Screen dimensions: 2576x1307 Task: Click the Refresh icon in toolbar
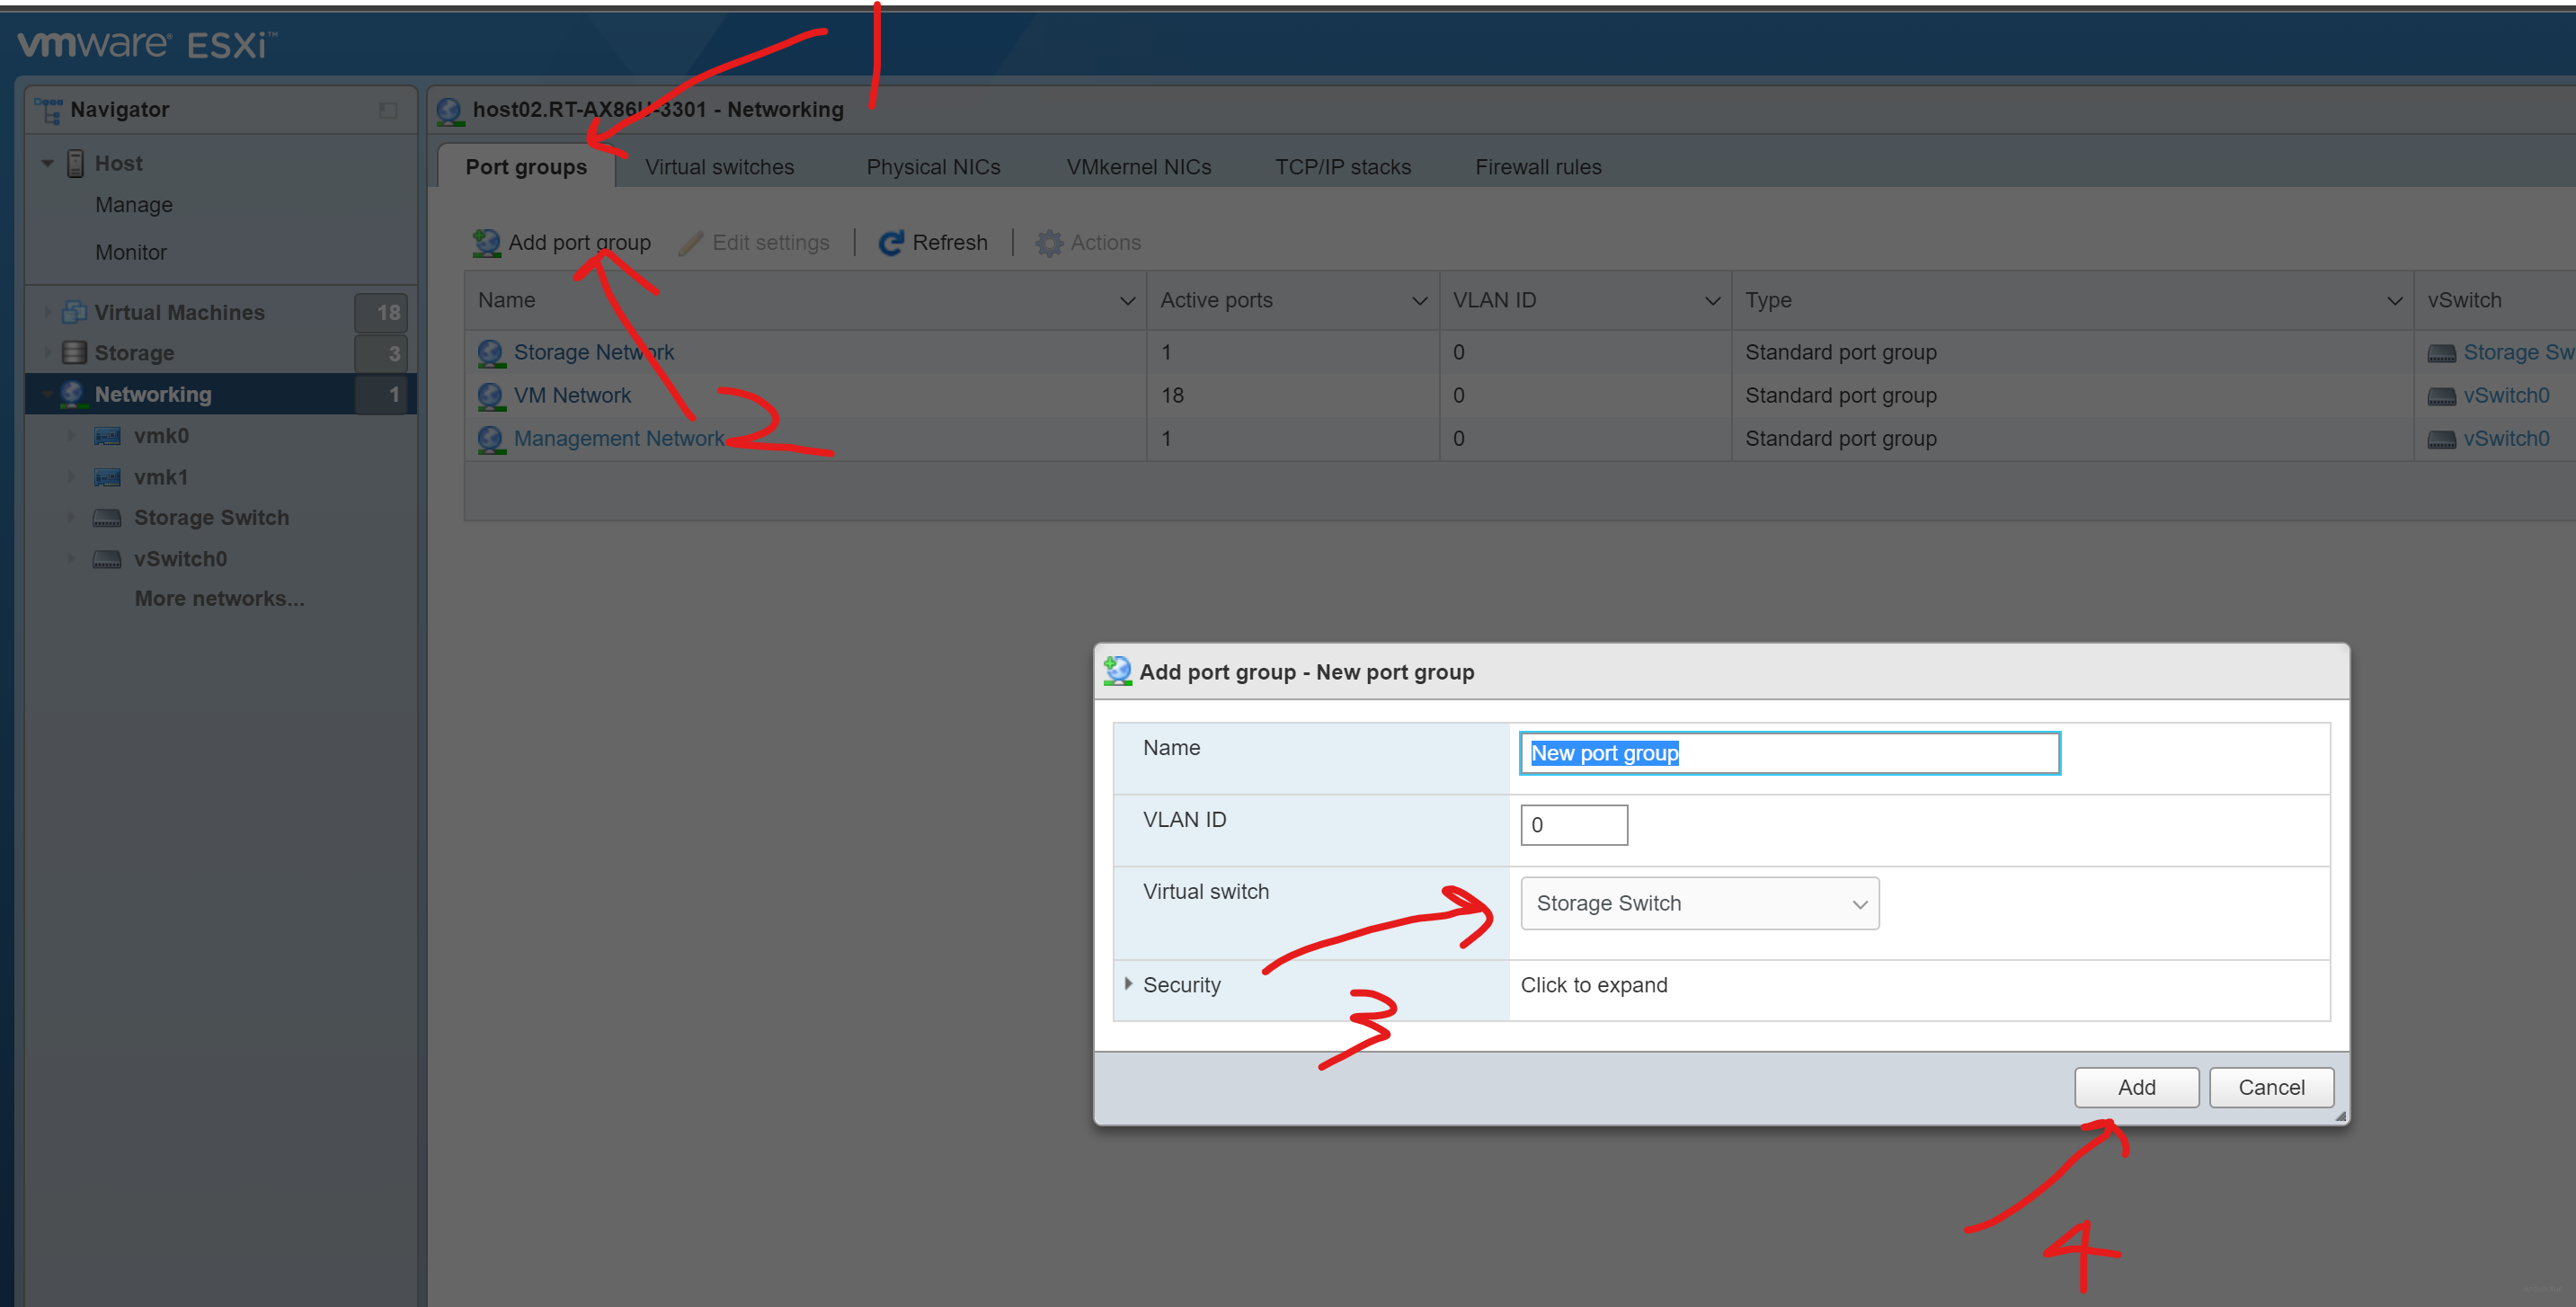(890, 243)
